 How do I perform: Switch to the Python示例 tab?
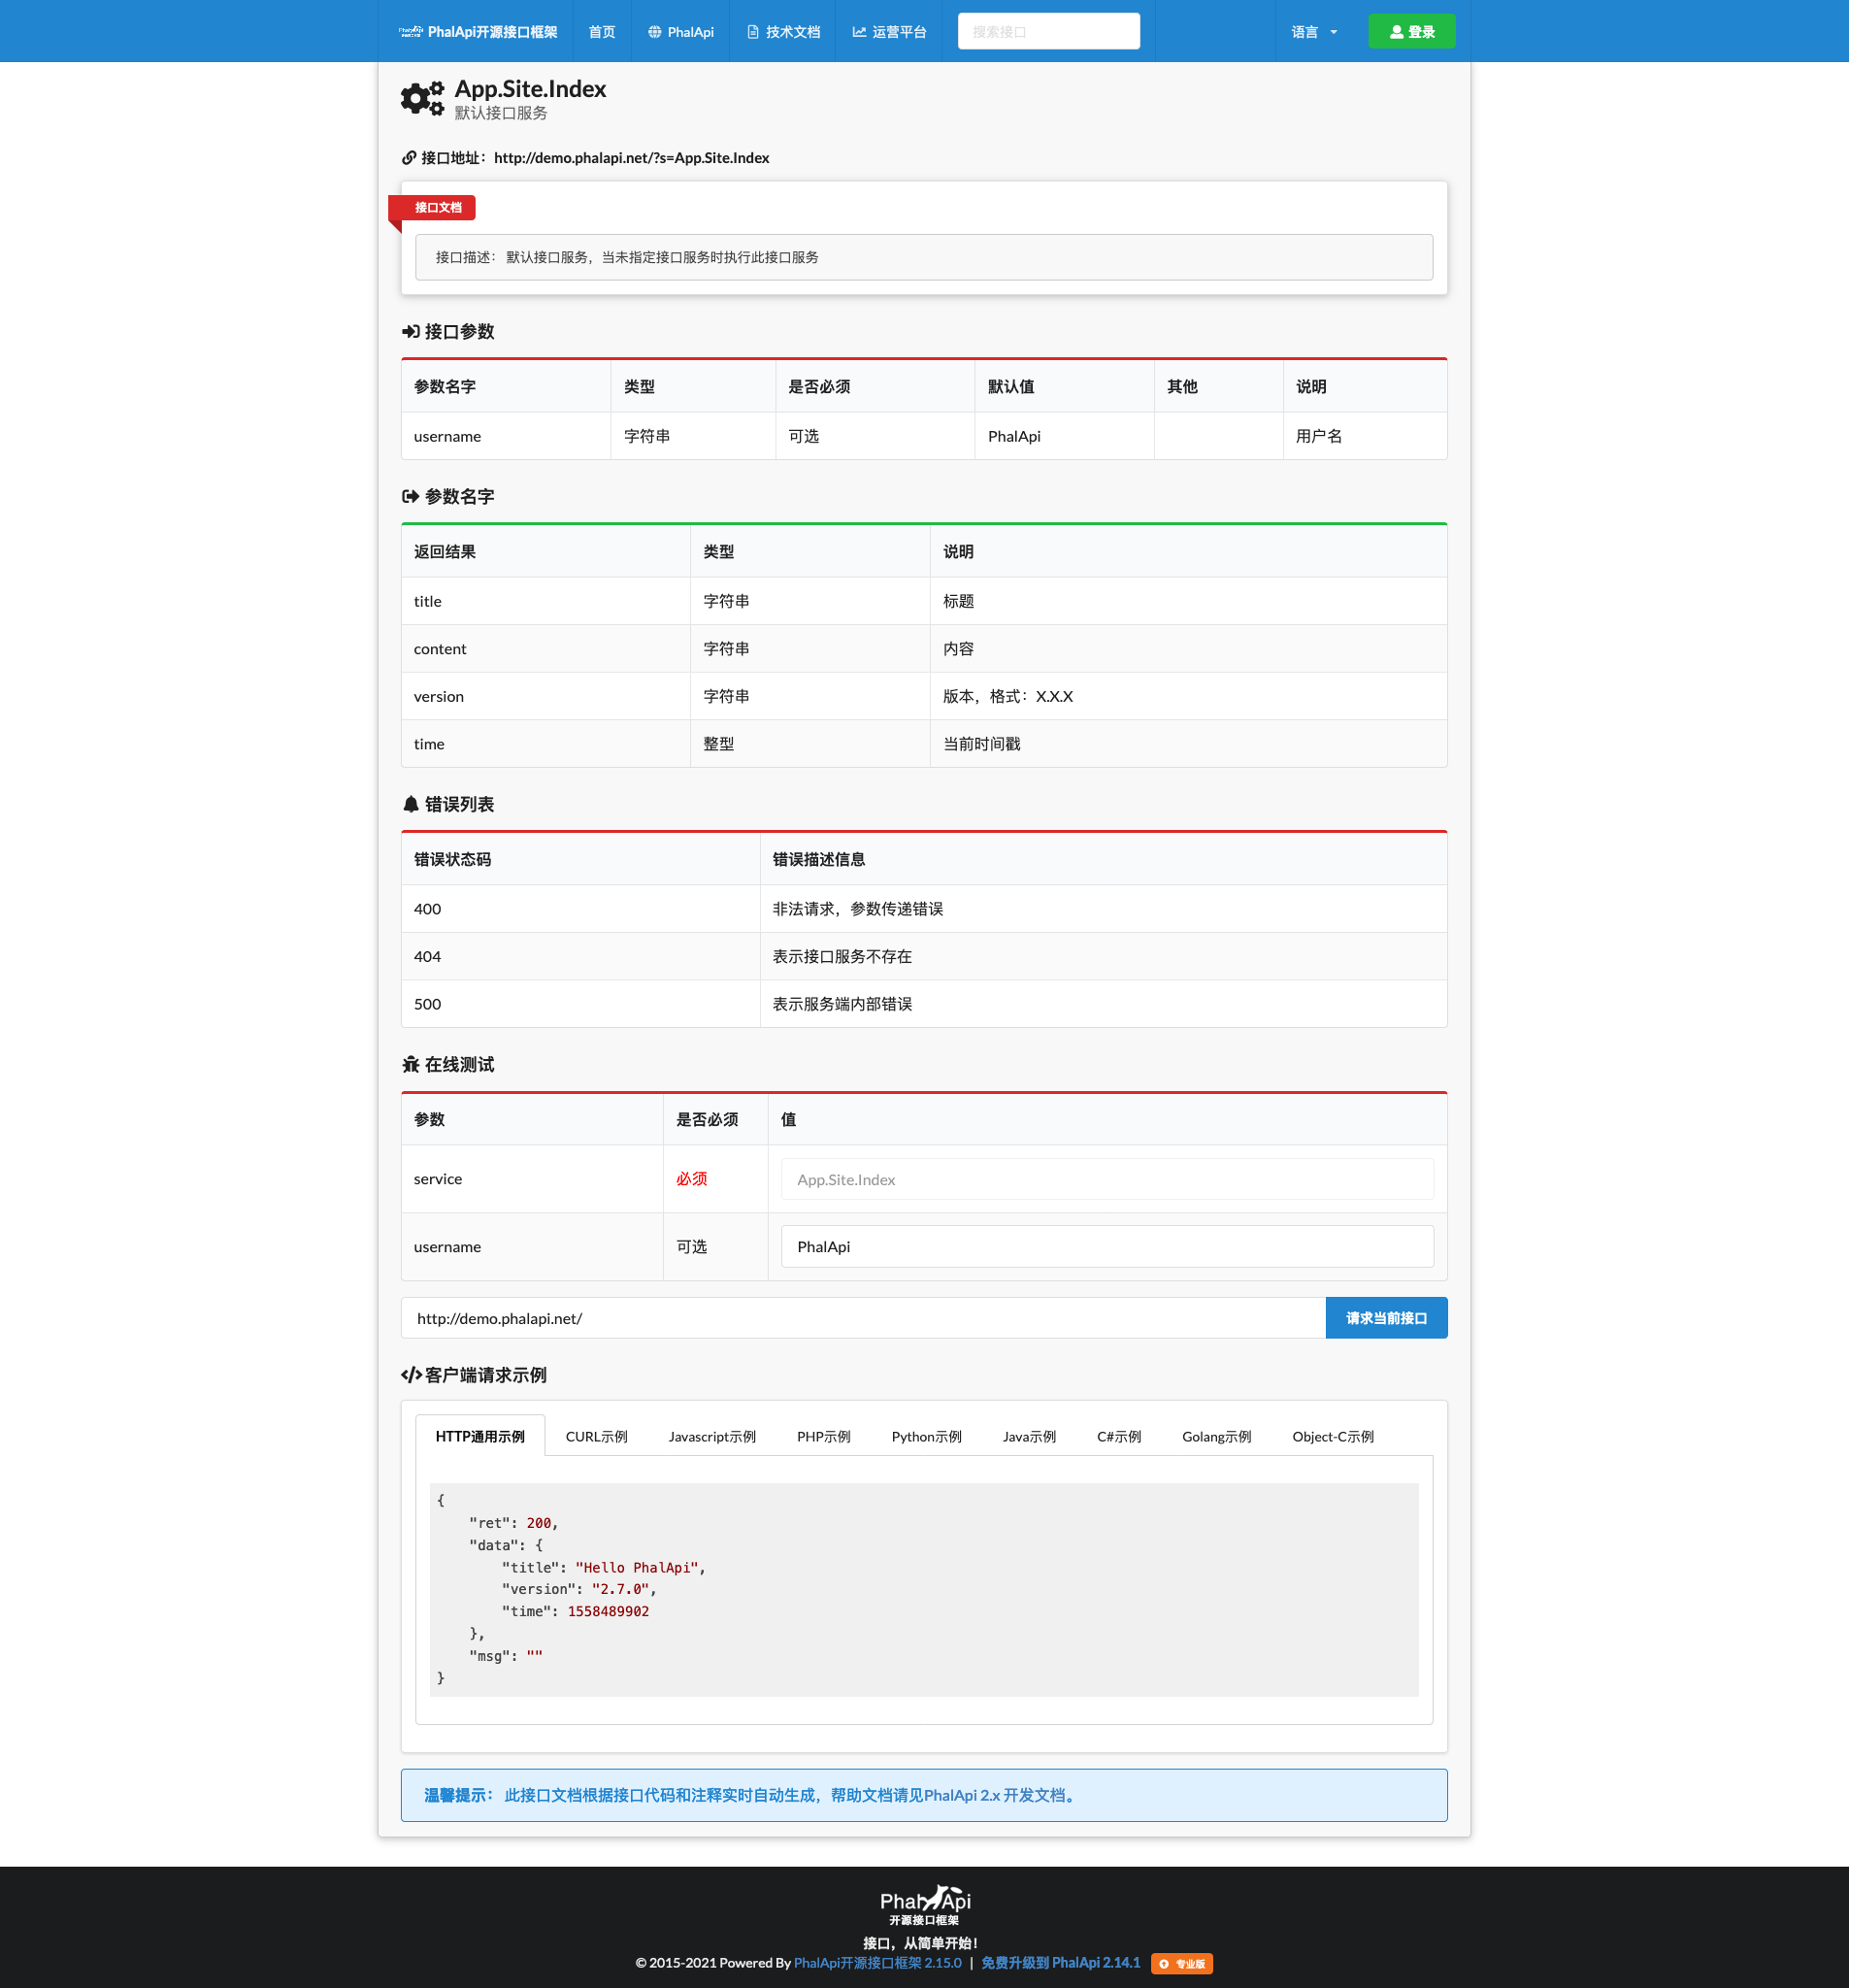[x=926, y=1436]
